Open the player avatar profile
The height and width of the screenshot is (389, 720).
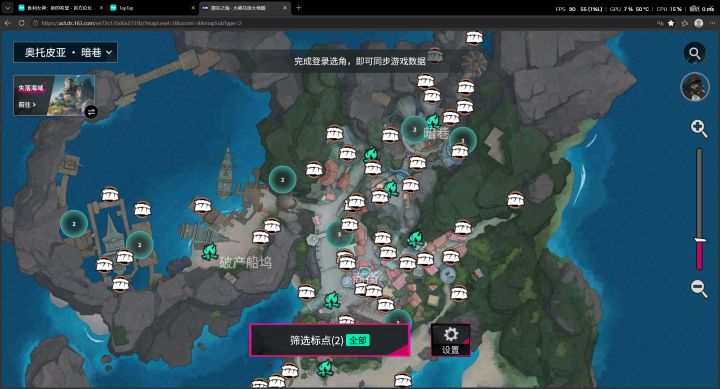pos(695,87)
